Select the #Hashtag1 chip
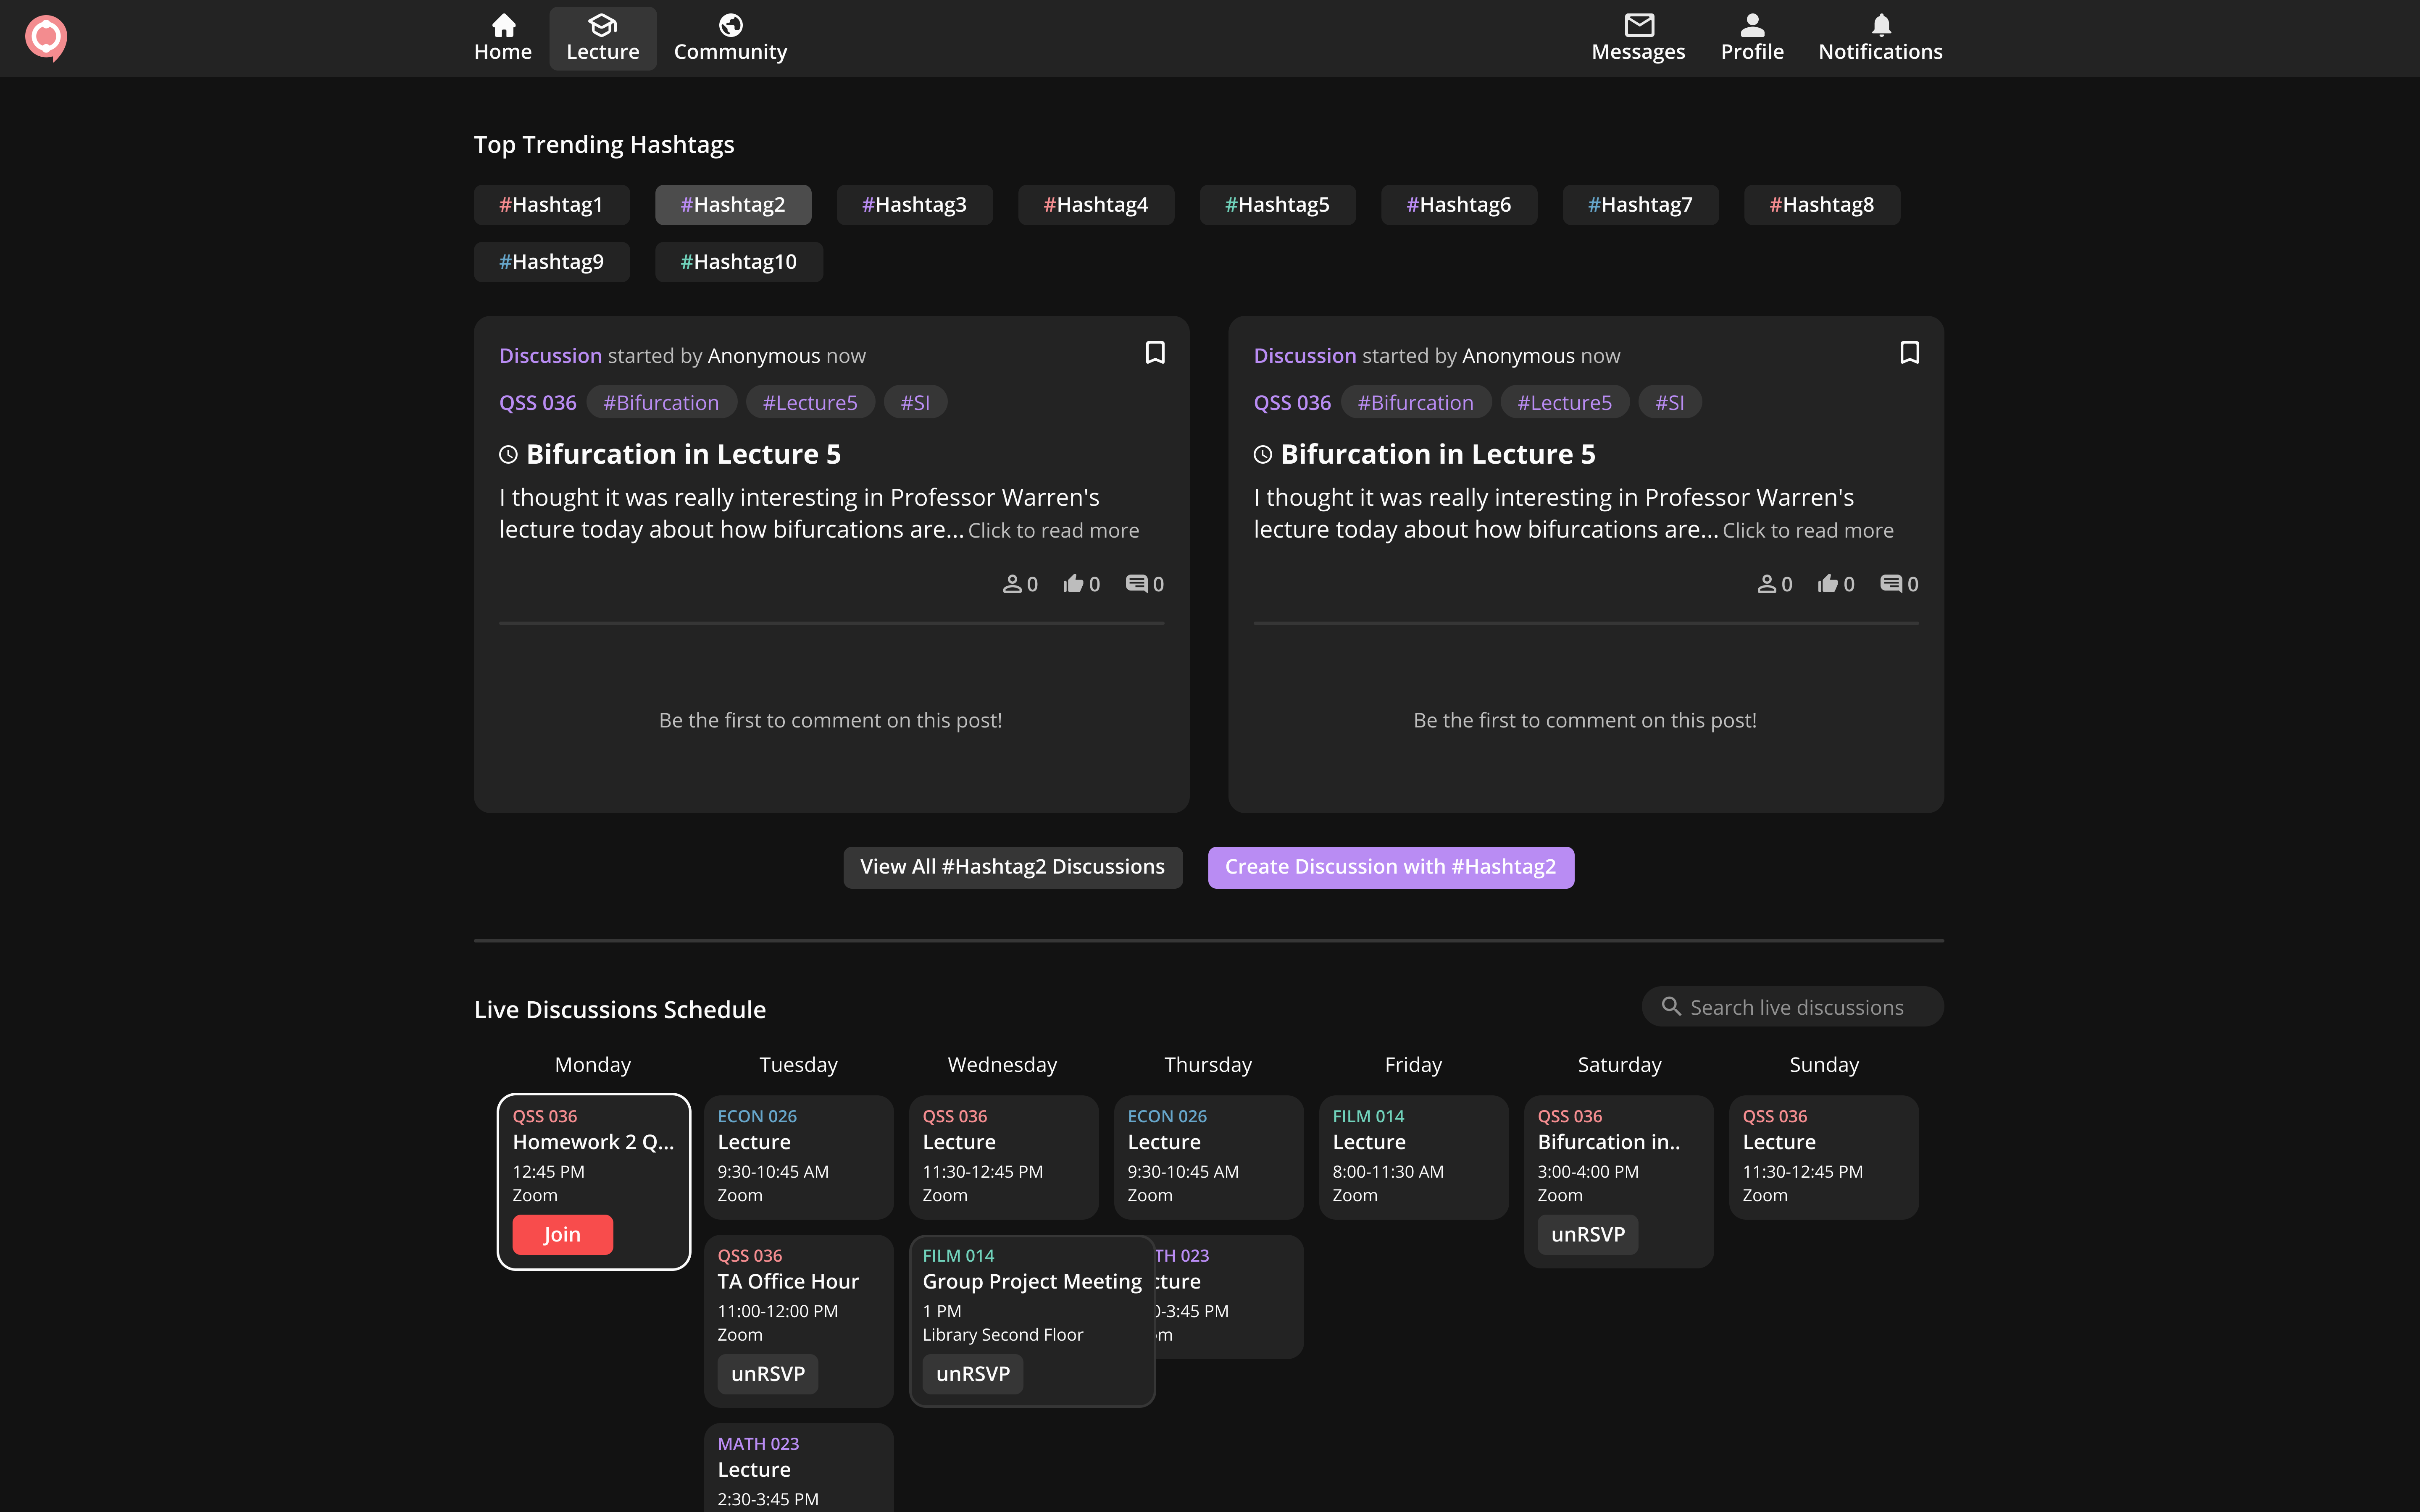This screenshot has width=2420, height=1512. click(x=552, y=205)
